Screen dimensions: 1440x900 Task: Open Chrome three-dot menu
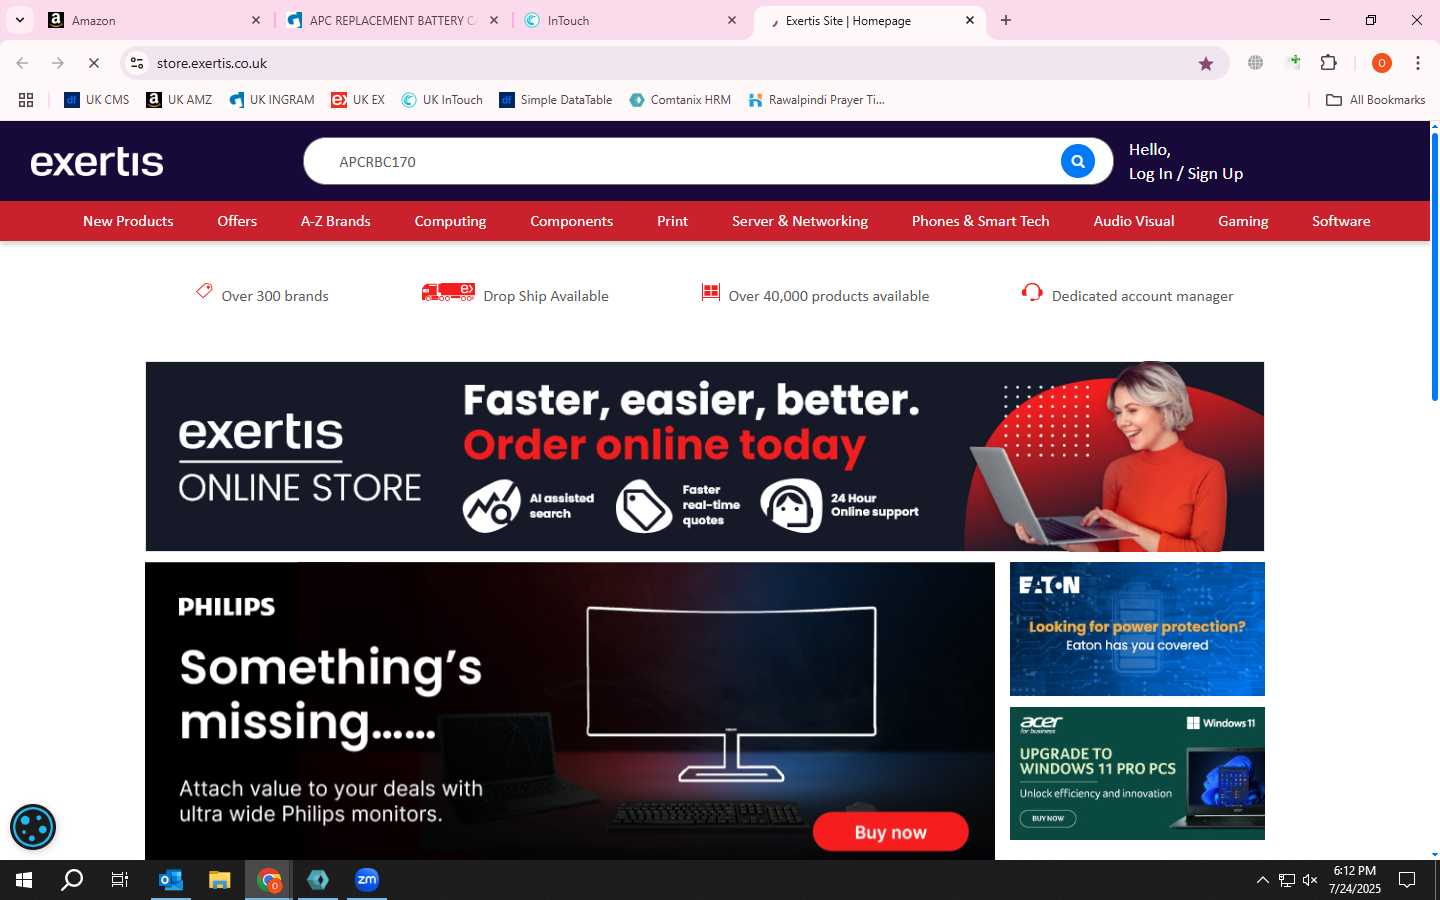pyautogui.click(x=1418, y=63)
